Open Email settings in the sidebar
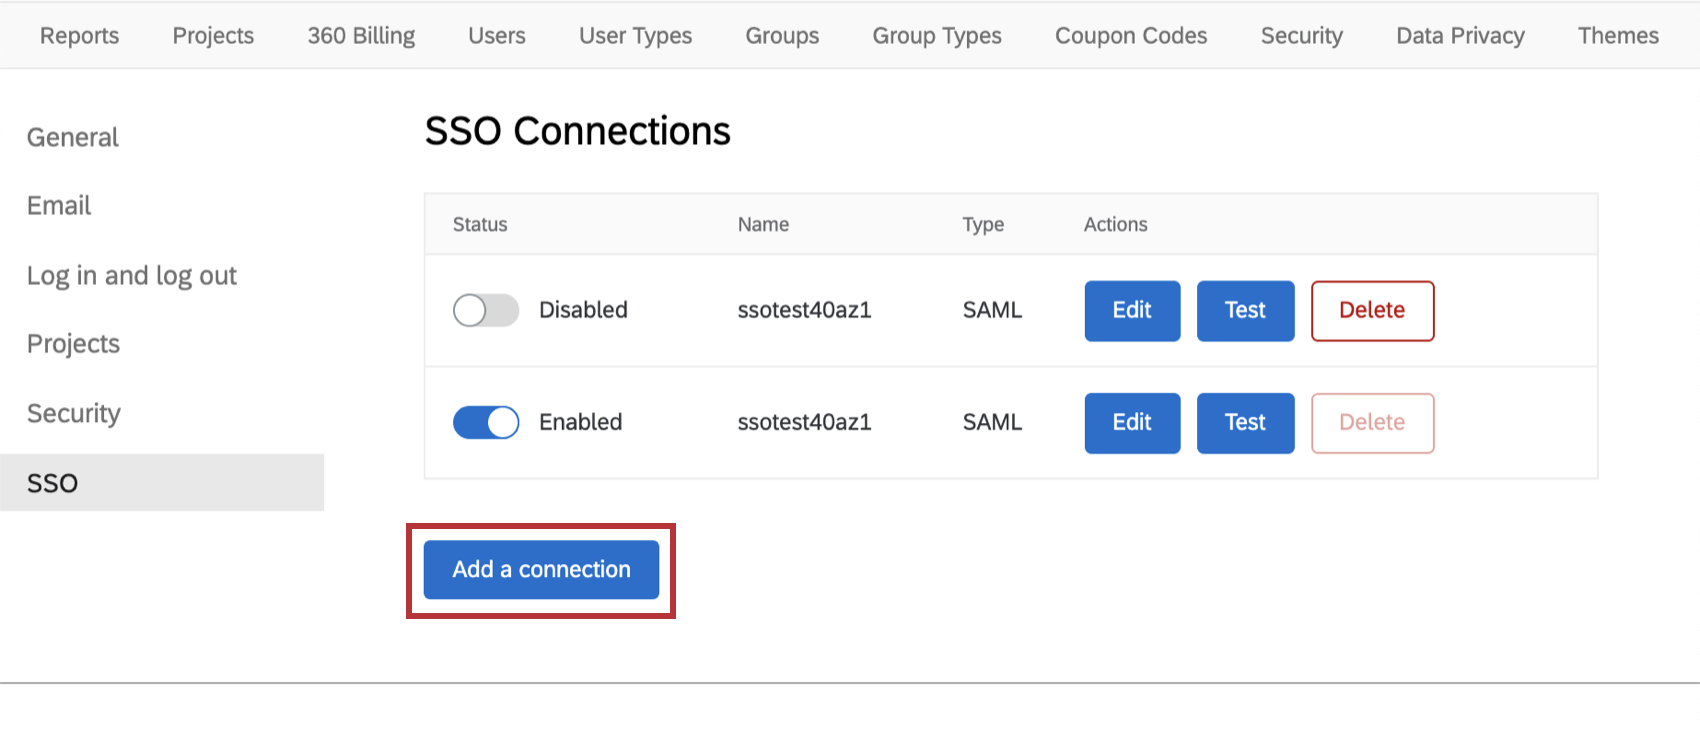The height and width of the screenshot is (733, 1700). [59, 206]
